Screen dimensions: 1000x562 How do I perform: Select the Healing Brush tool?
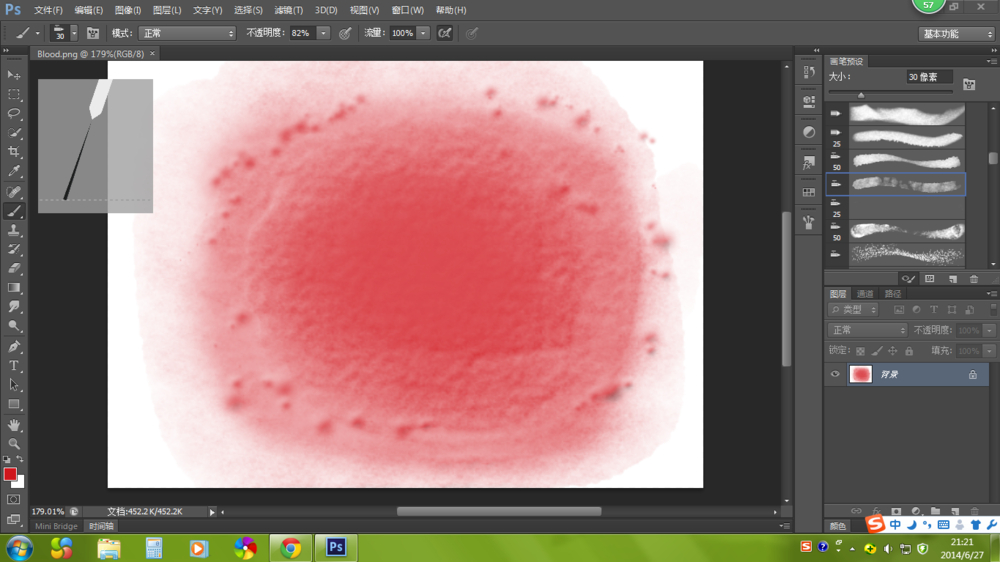(x=14, y=191)
